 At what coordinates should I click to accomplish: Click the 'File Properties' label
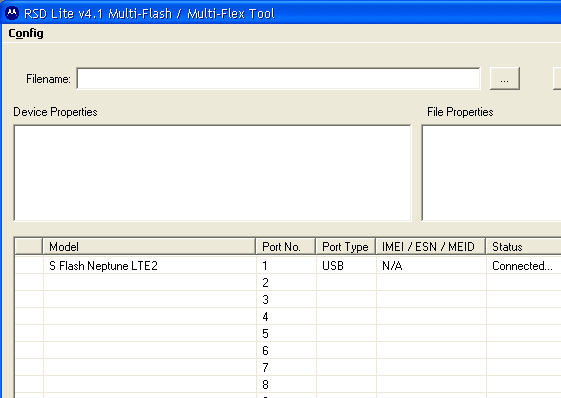[460, 112]
